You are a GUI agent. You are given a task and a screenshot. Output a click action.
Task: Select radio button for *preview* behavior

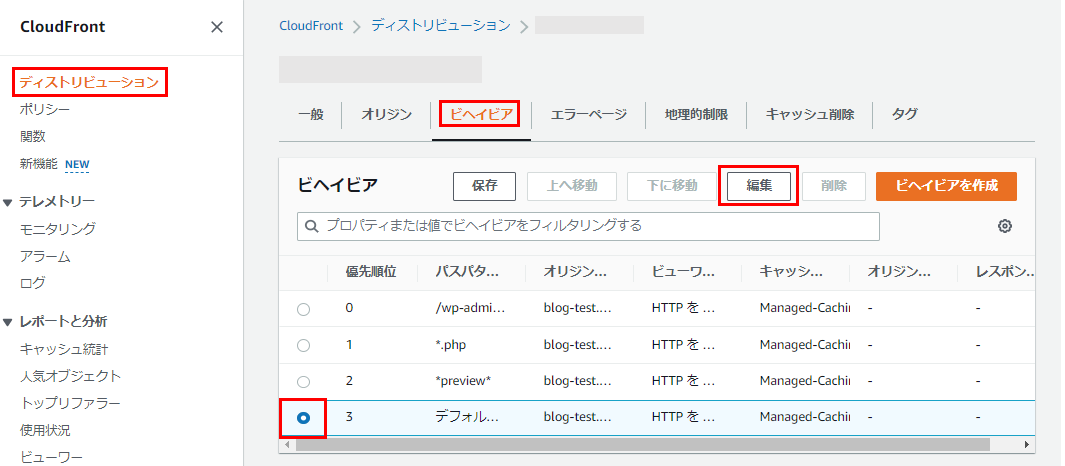[303, 382]
